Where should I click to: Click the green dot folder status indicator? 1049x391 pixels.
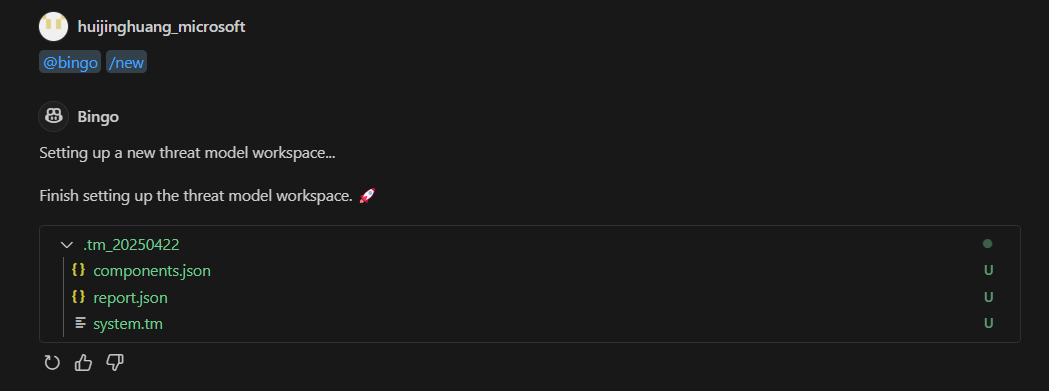tap(987, 244)
